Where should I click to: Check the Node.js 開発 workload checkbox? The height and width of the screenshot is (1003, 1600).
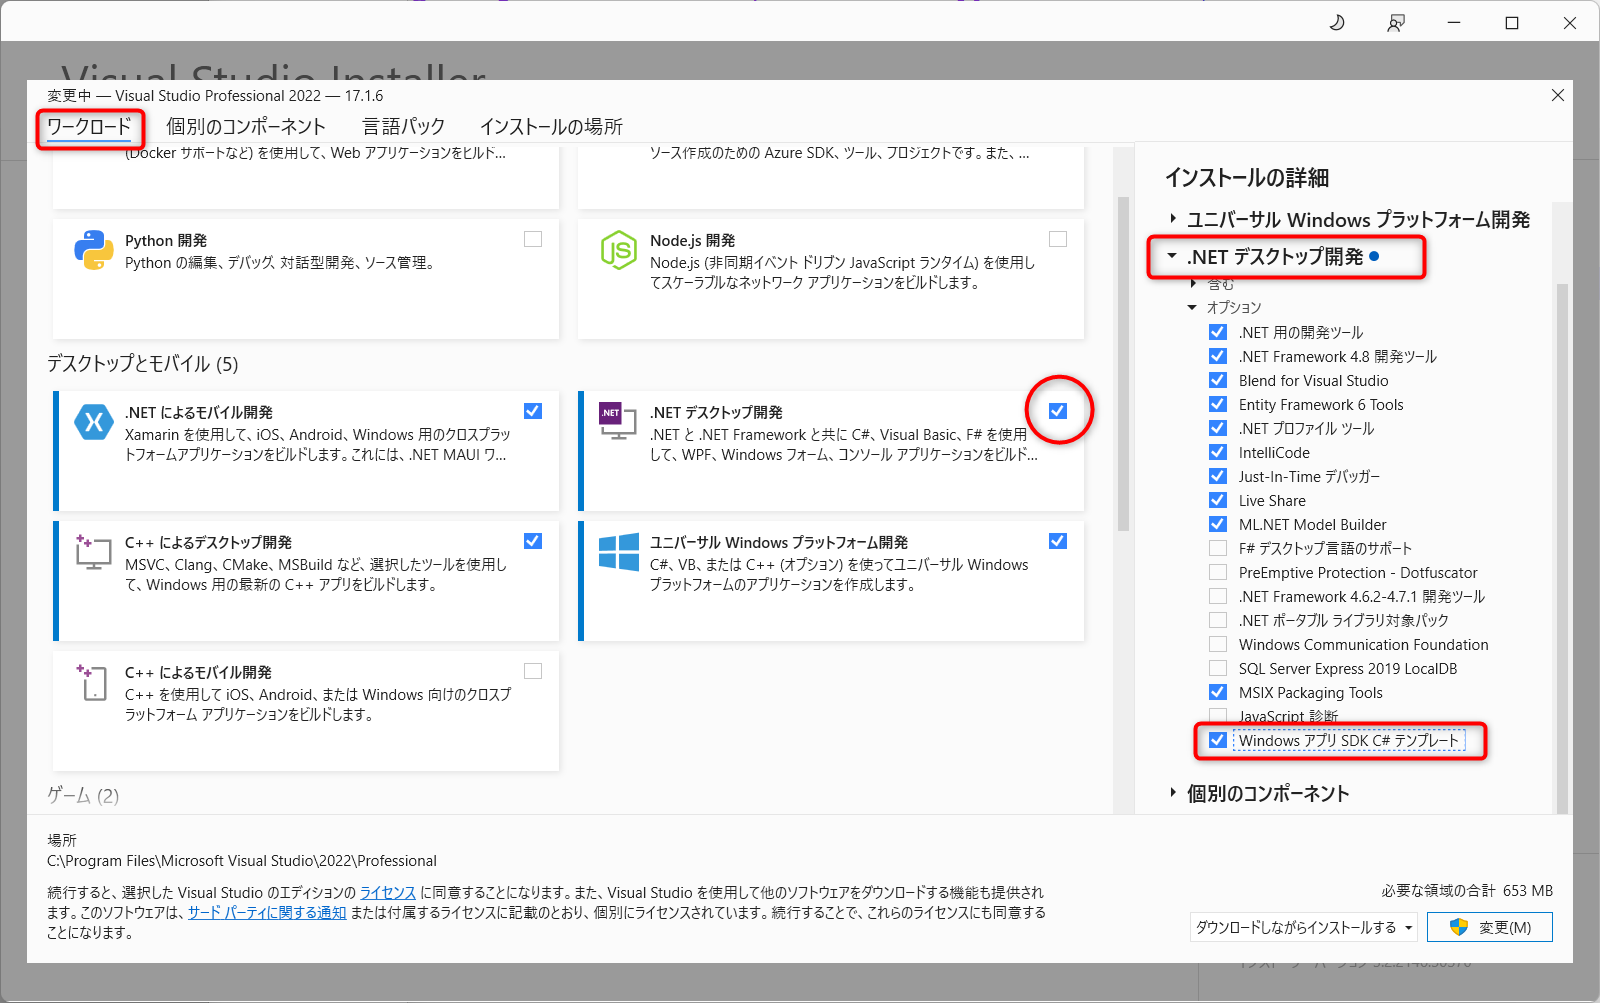[1058, 239]
